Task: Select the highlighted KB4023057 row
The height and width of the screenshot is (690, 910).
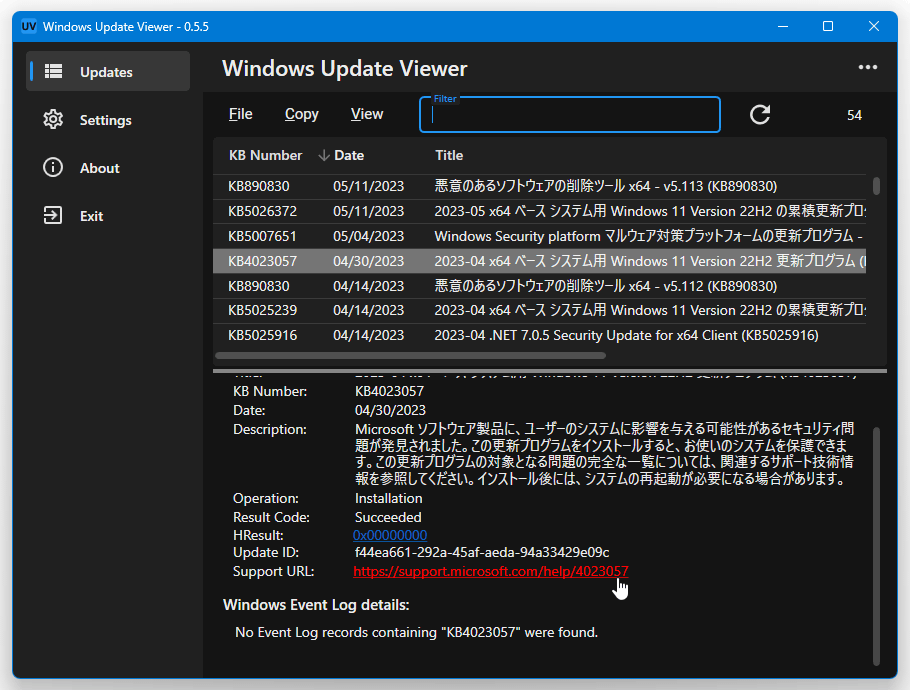Action: pos(540,261)
